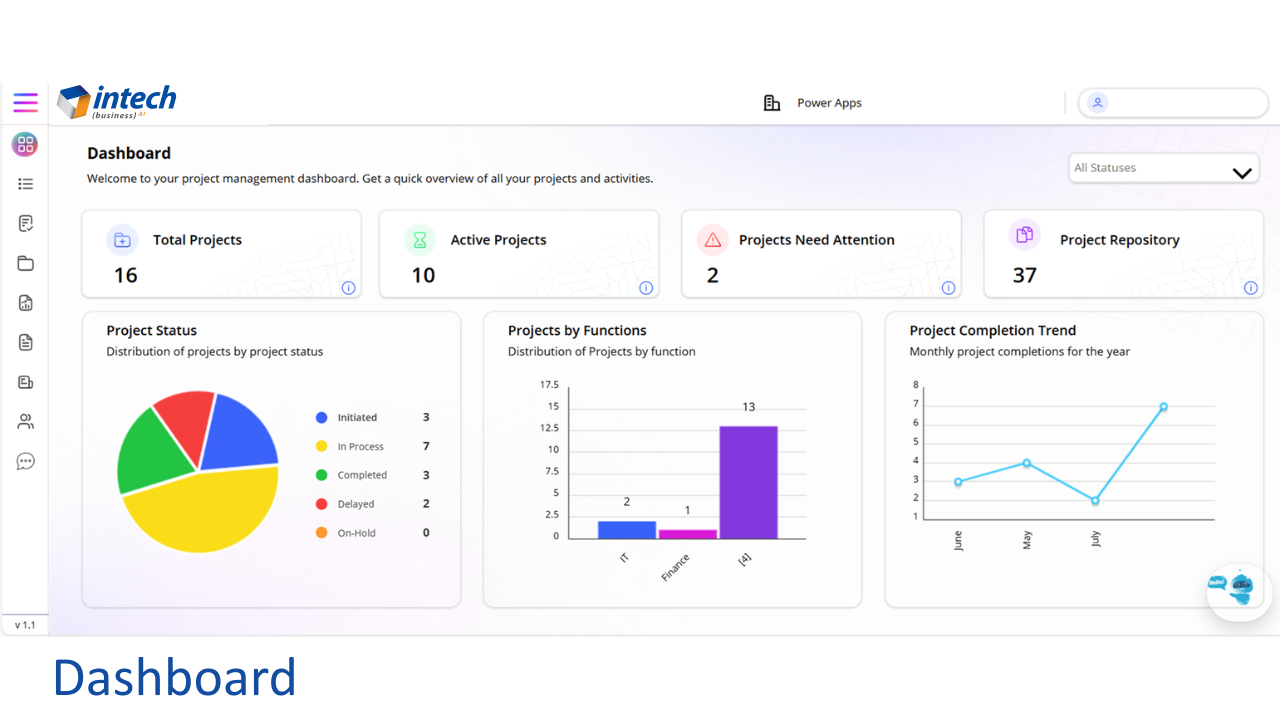
Task: Open the chat messages sidebar icon
Action: coord(26,461)
